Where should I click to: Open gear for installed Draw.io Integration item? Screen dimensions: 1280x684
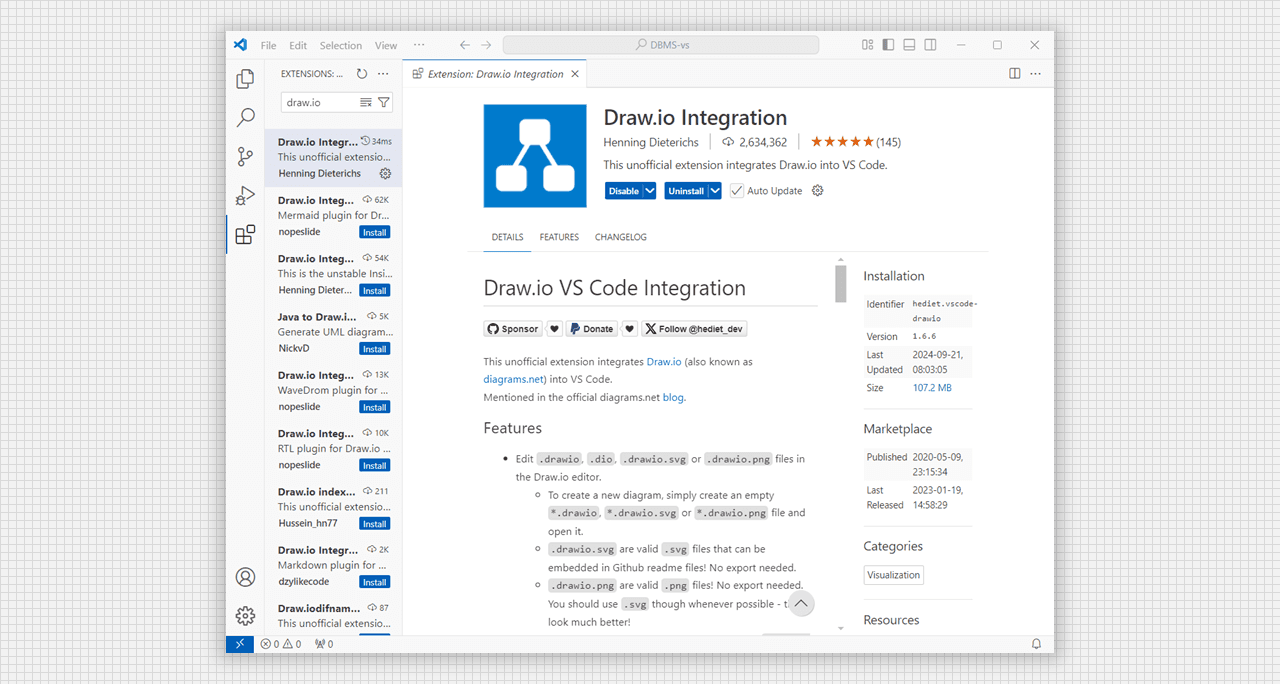click(x=385, y=173)
